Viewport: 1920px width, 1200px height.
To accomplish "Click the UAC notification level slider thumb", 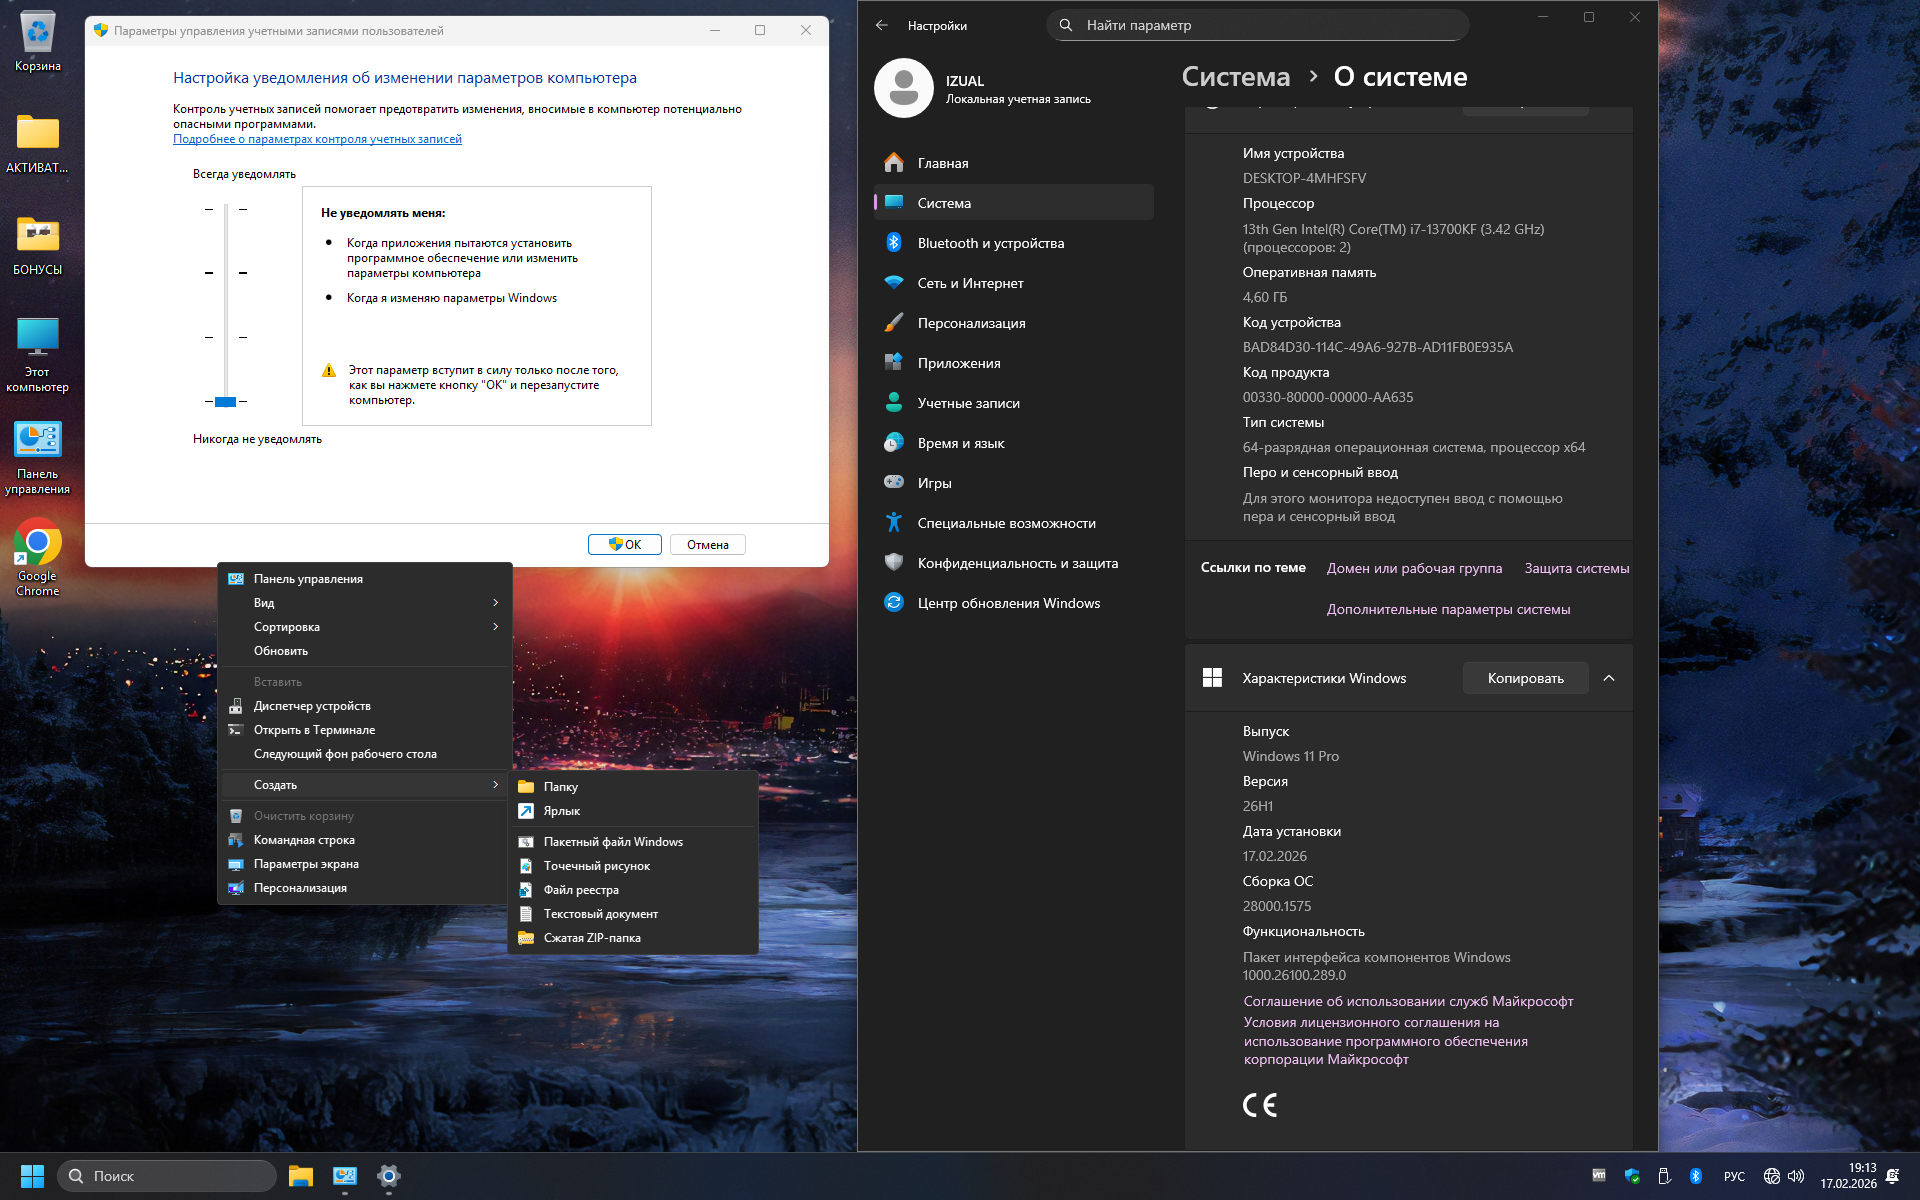I will coord(226,401).
